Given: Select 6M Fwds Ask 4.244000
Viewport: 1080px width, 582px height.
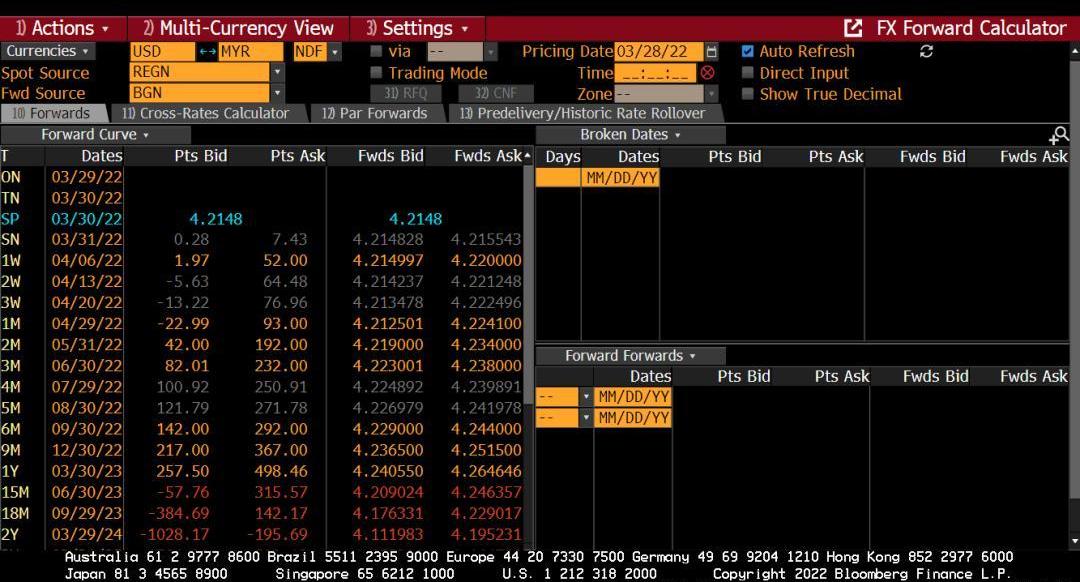Looking at the screenshot, I should click(x=486, y=429).
